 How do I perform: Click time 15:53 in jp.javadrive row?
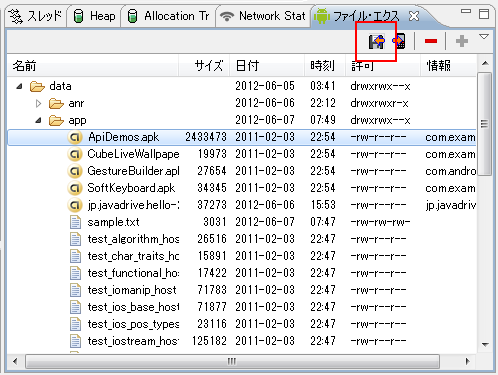click(323, 205)
